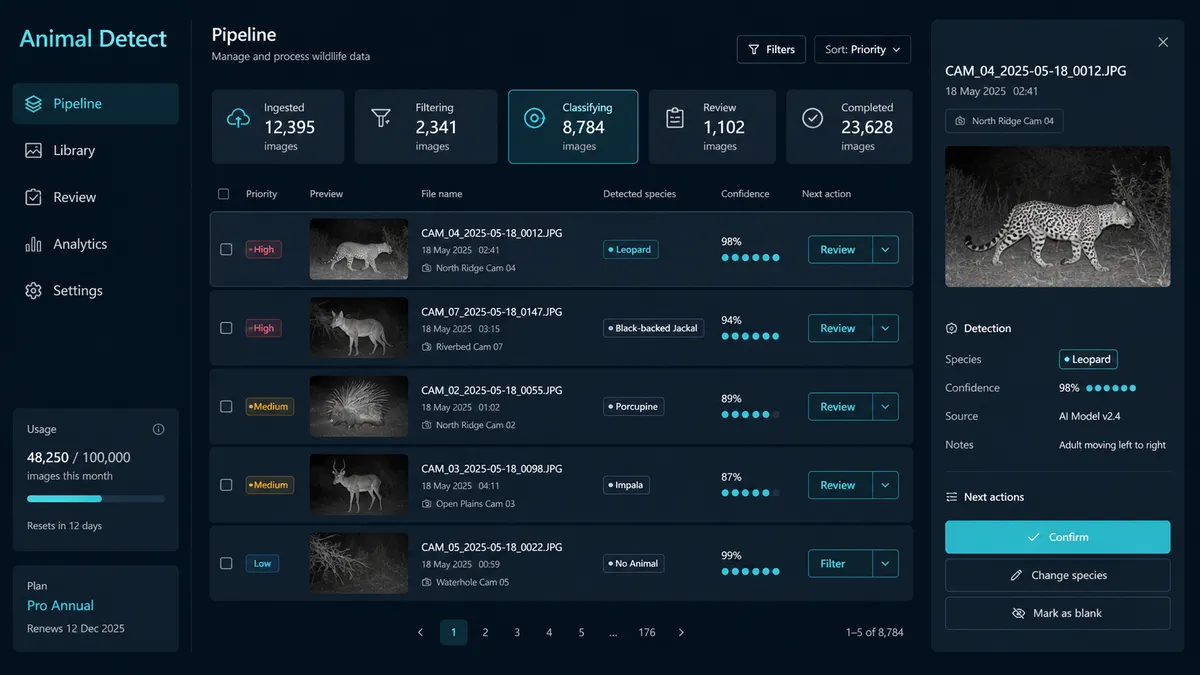
Task: Click the Confidence column header
Action: click(745, 194)
